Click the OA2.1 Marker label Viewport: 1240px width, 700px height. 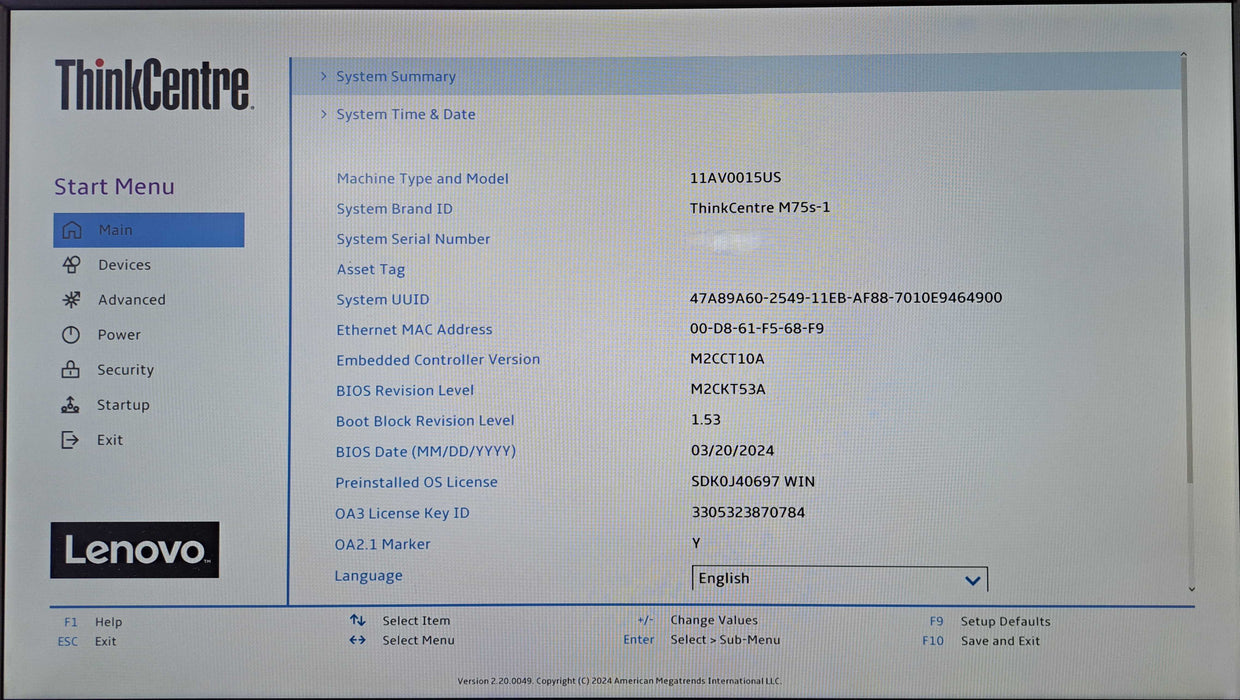383,544
